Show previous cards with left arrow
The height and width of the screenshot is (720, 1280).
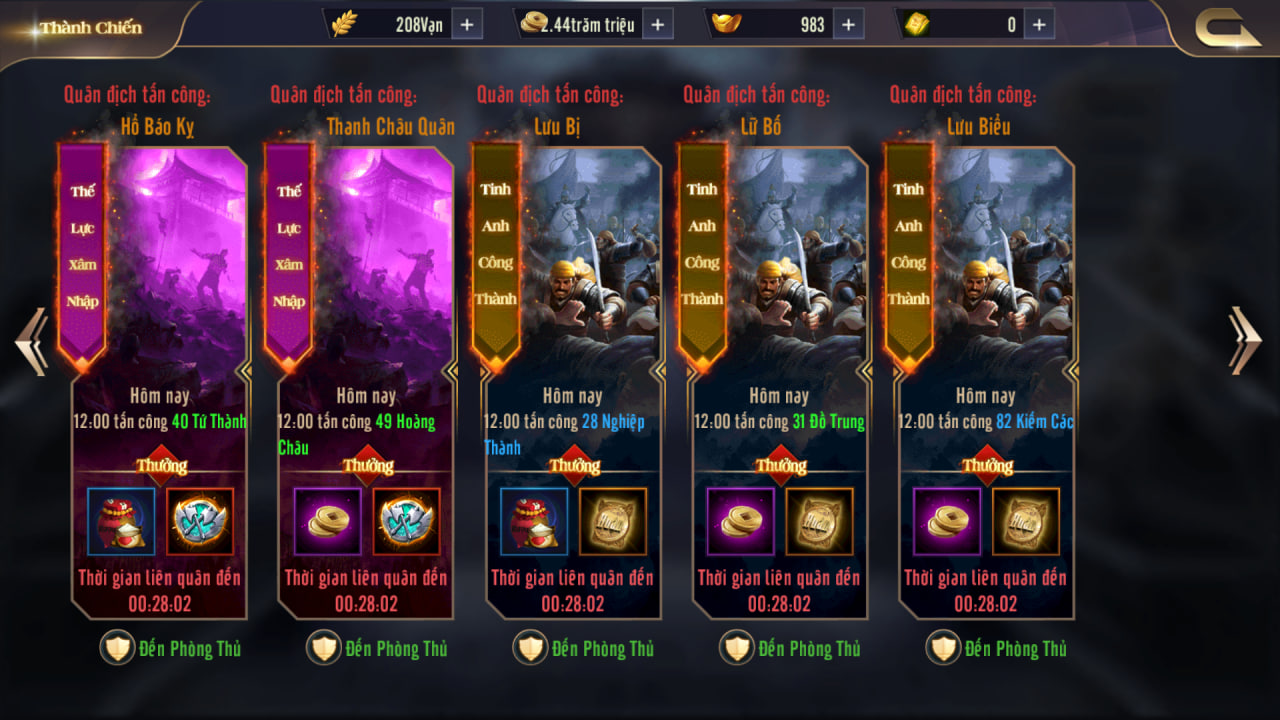click(31, 341)
